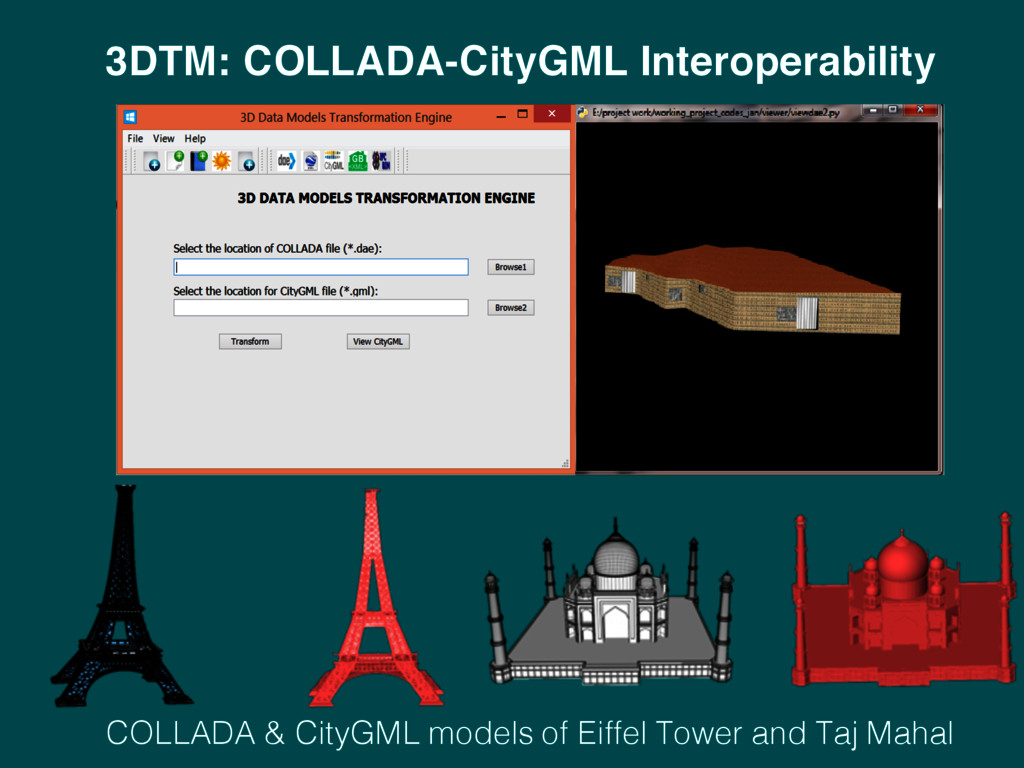
Task: Click the Python icon in viewer title bar
Action: click(x=583, y=112)
